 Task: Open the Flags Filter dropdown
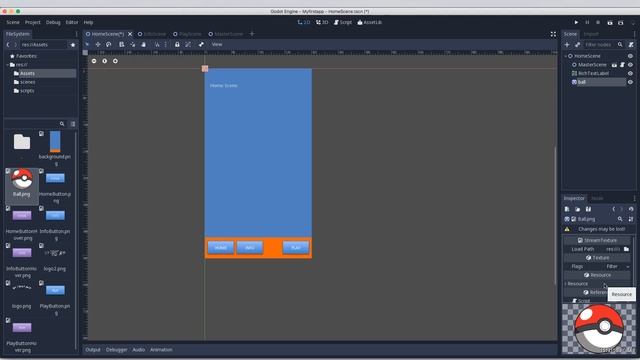618,266
